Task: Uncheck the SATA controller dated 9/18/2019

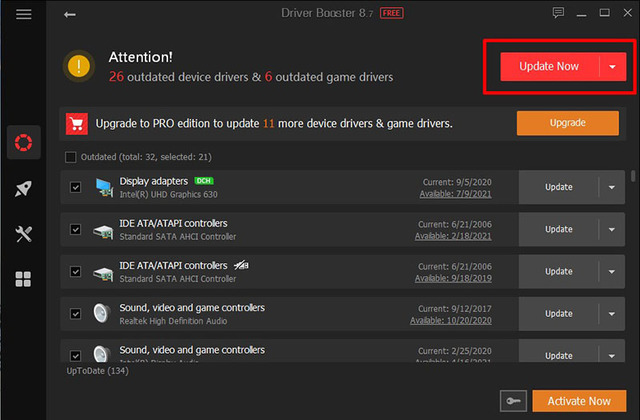Action: pos(76,271)
